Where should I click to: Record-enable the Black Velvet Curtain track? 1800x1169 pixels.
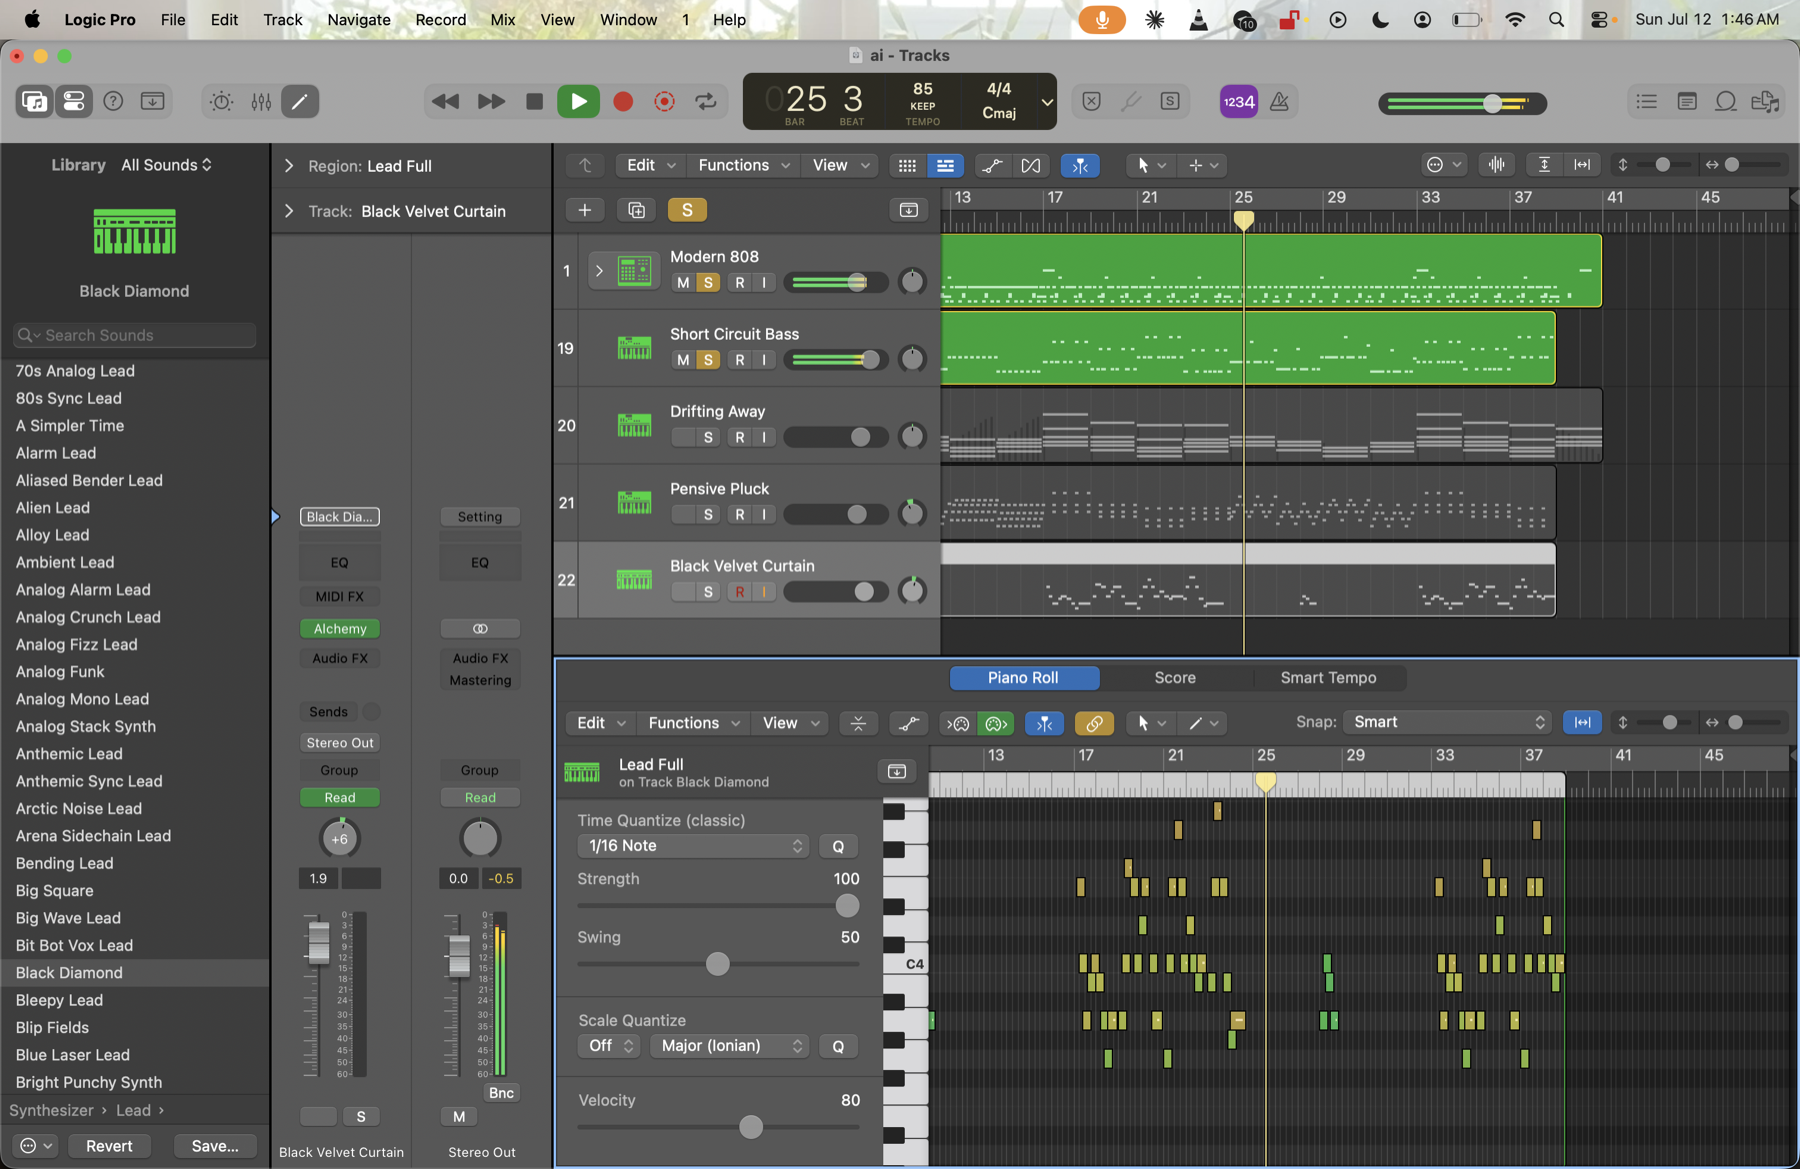click(740, 592)
